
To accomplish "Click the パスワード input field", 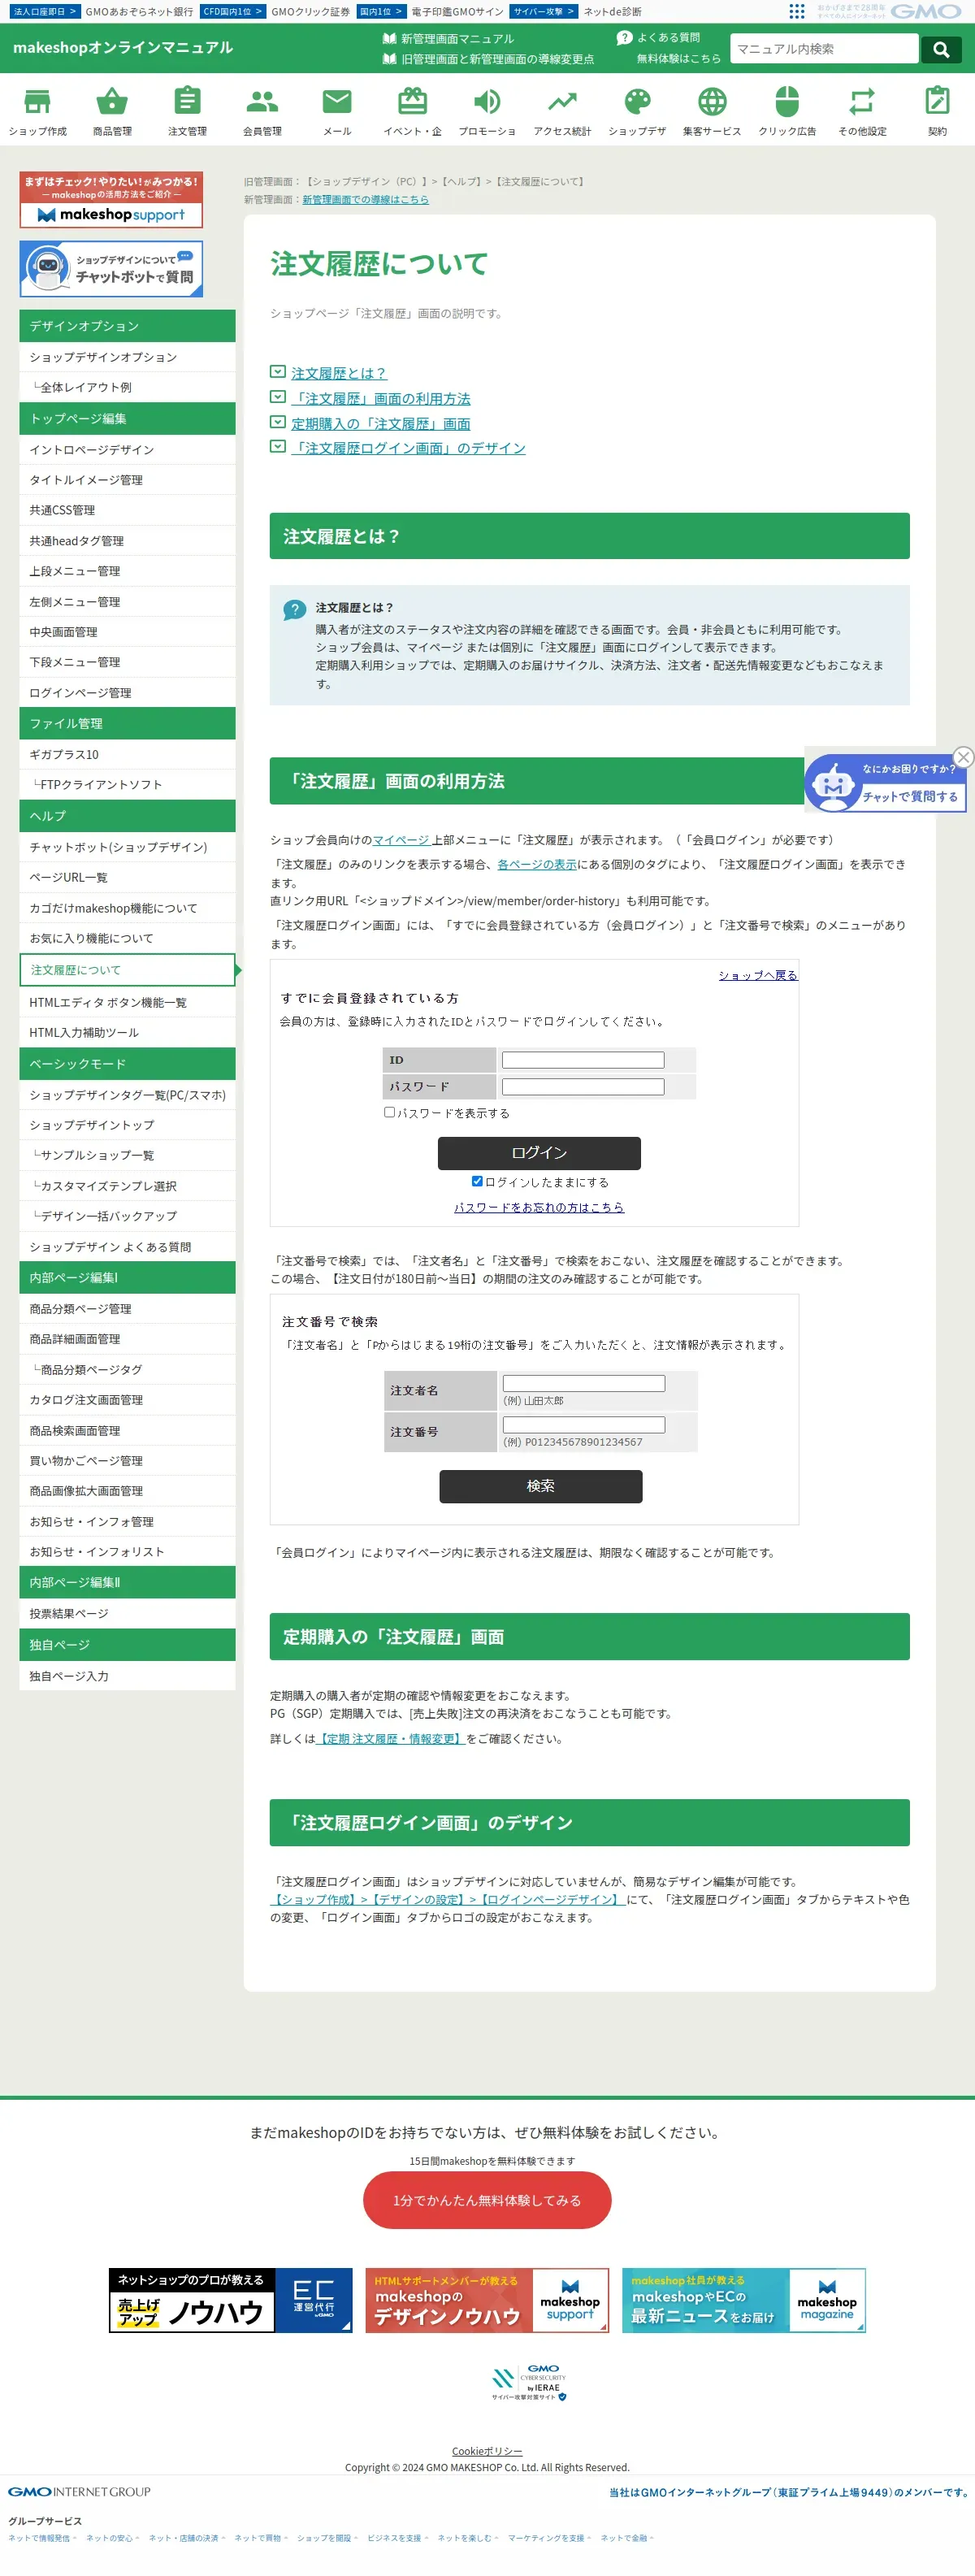I will [583, 1087].
